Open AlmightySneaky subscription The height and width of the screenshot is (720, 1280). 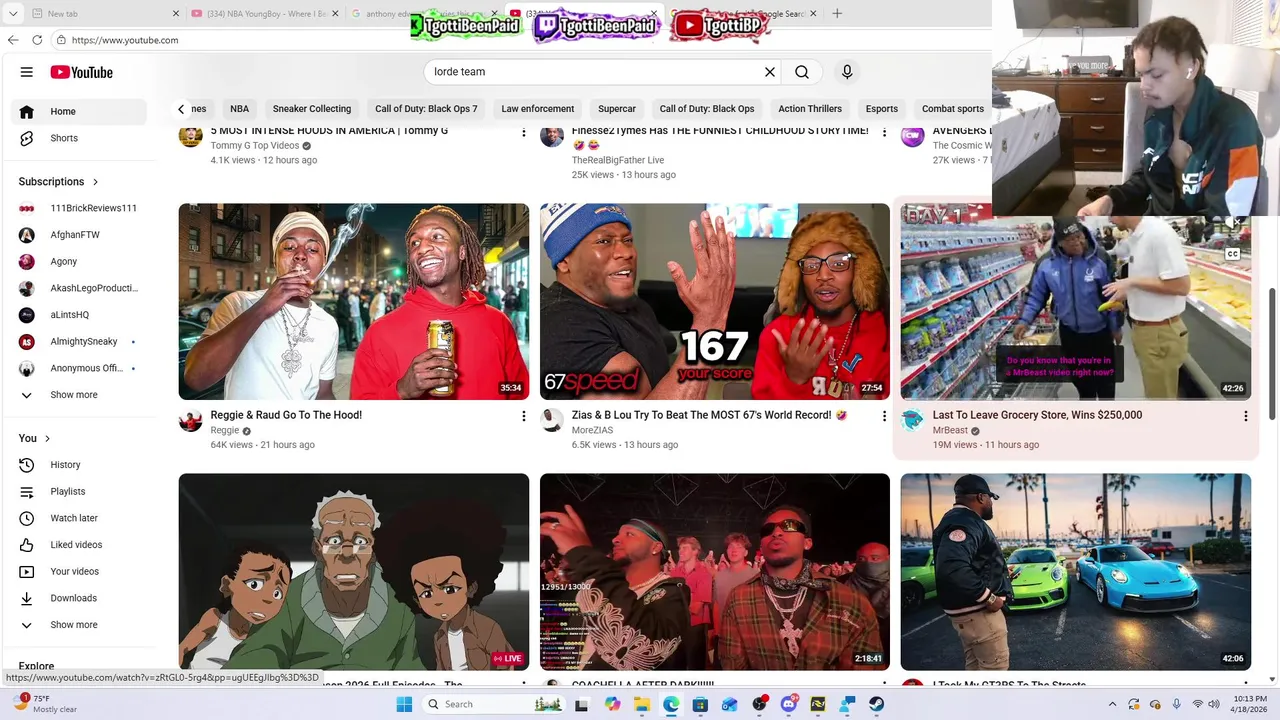tap(78, 342)
